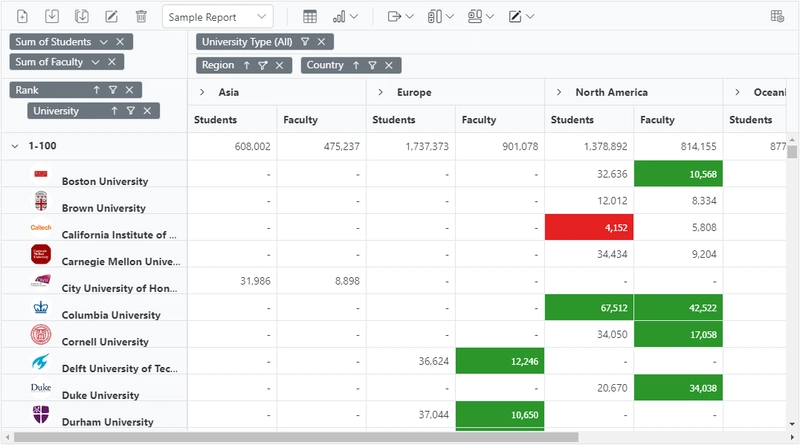Select the Cornell University row header
Viewport: 800px width, 445px height.
click(x=95, y=334)
